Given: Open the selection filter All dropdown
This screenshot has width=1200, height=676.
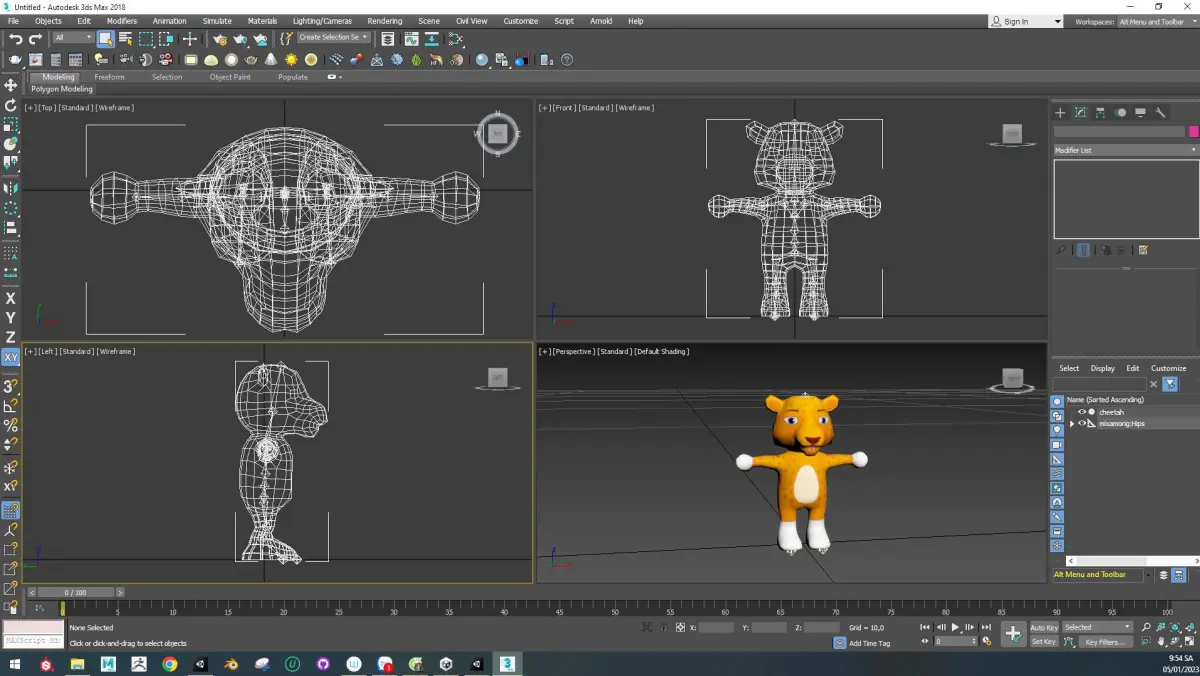Looking at the screenshot, I should [73, 38].
